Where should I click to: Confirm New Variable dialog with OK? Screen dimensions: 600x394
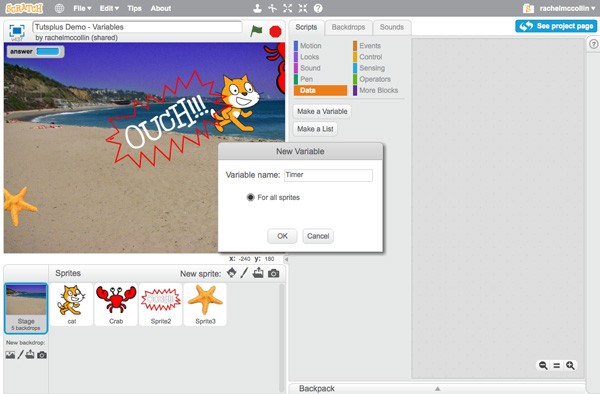click(282, 236)
